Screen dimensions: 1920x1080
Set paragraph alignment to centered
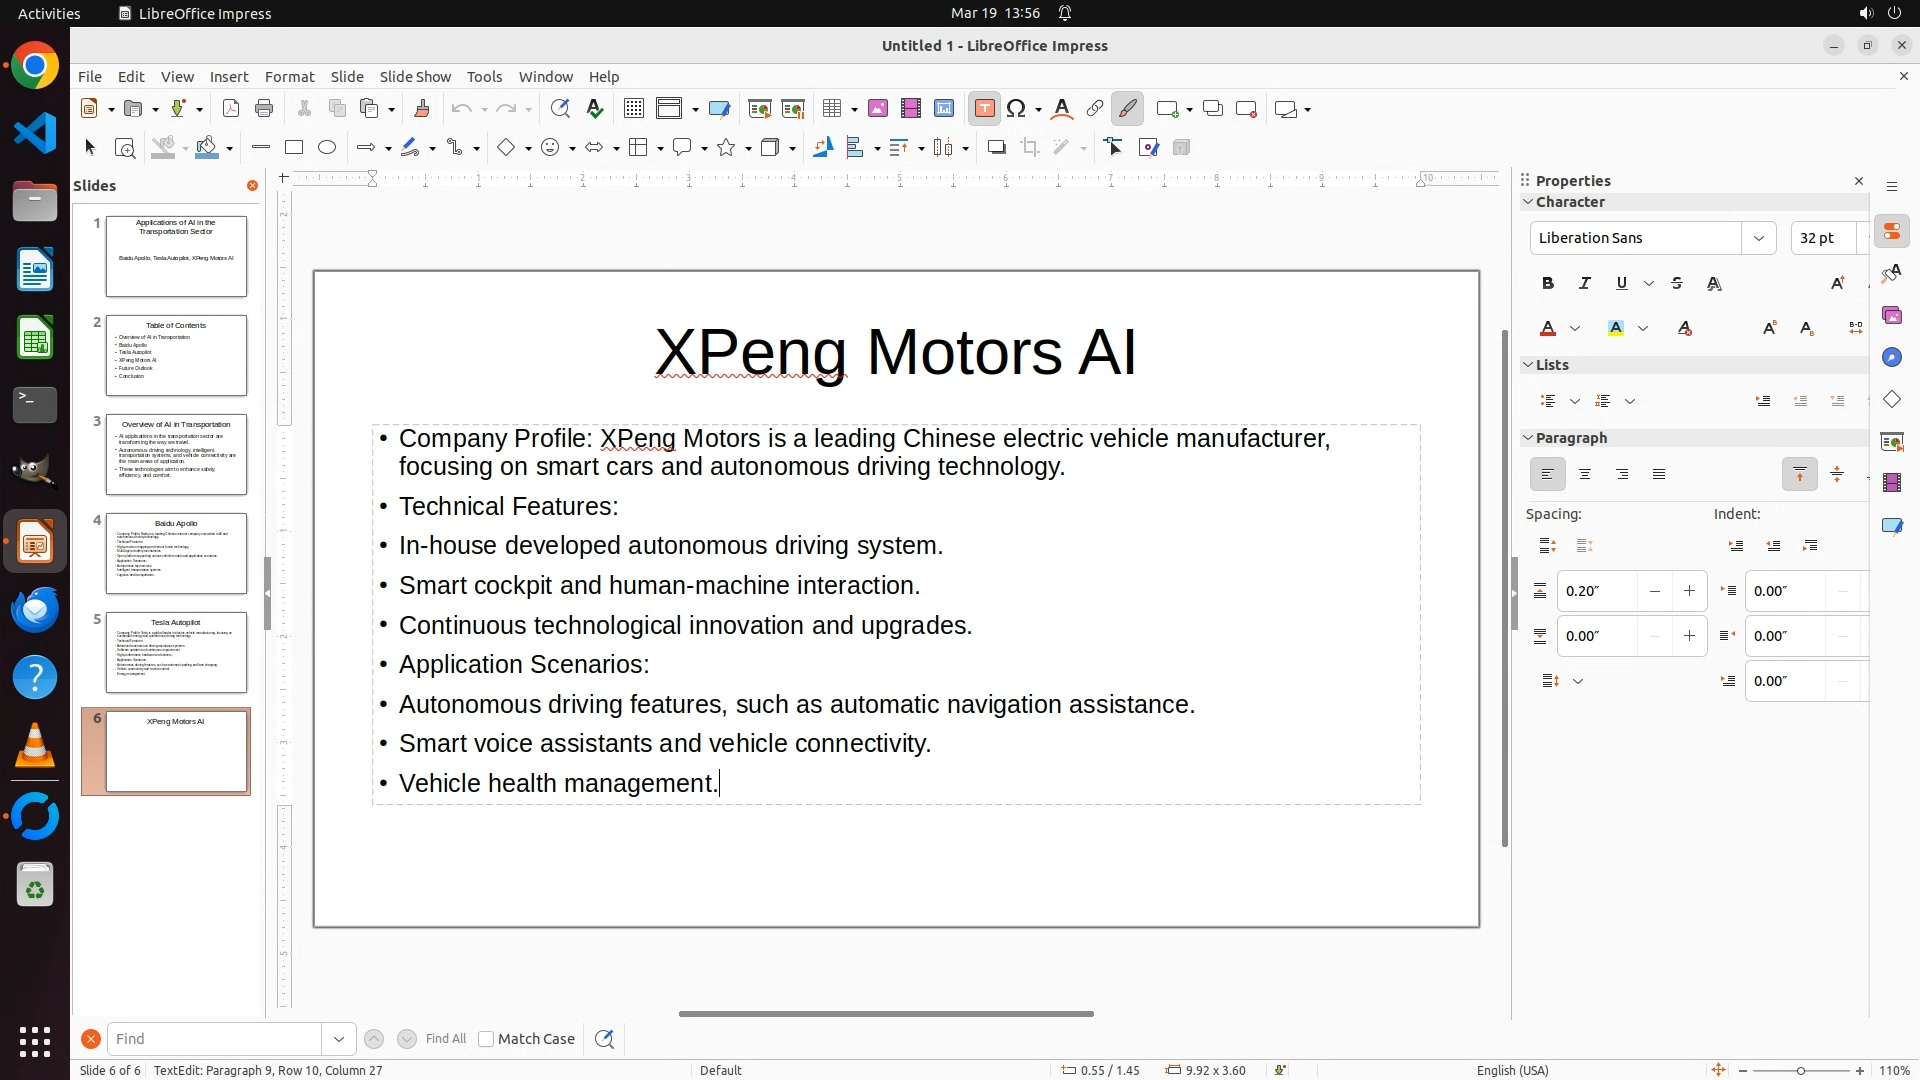[1585, 475]
